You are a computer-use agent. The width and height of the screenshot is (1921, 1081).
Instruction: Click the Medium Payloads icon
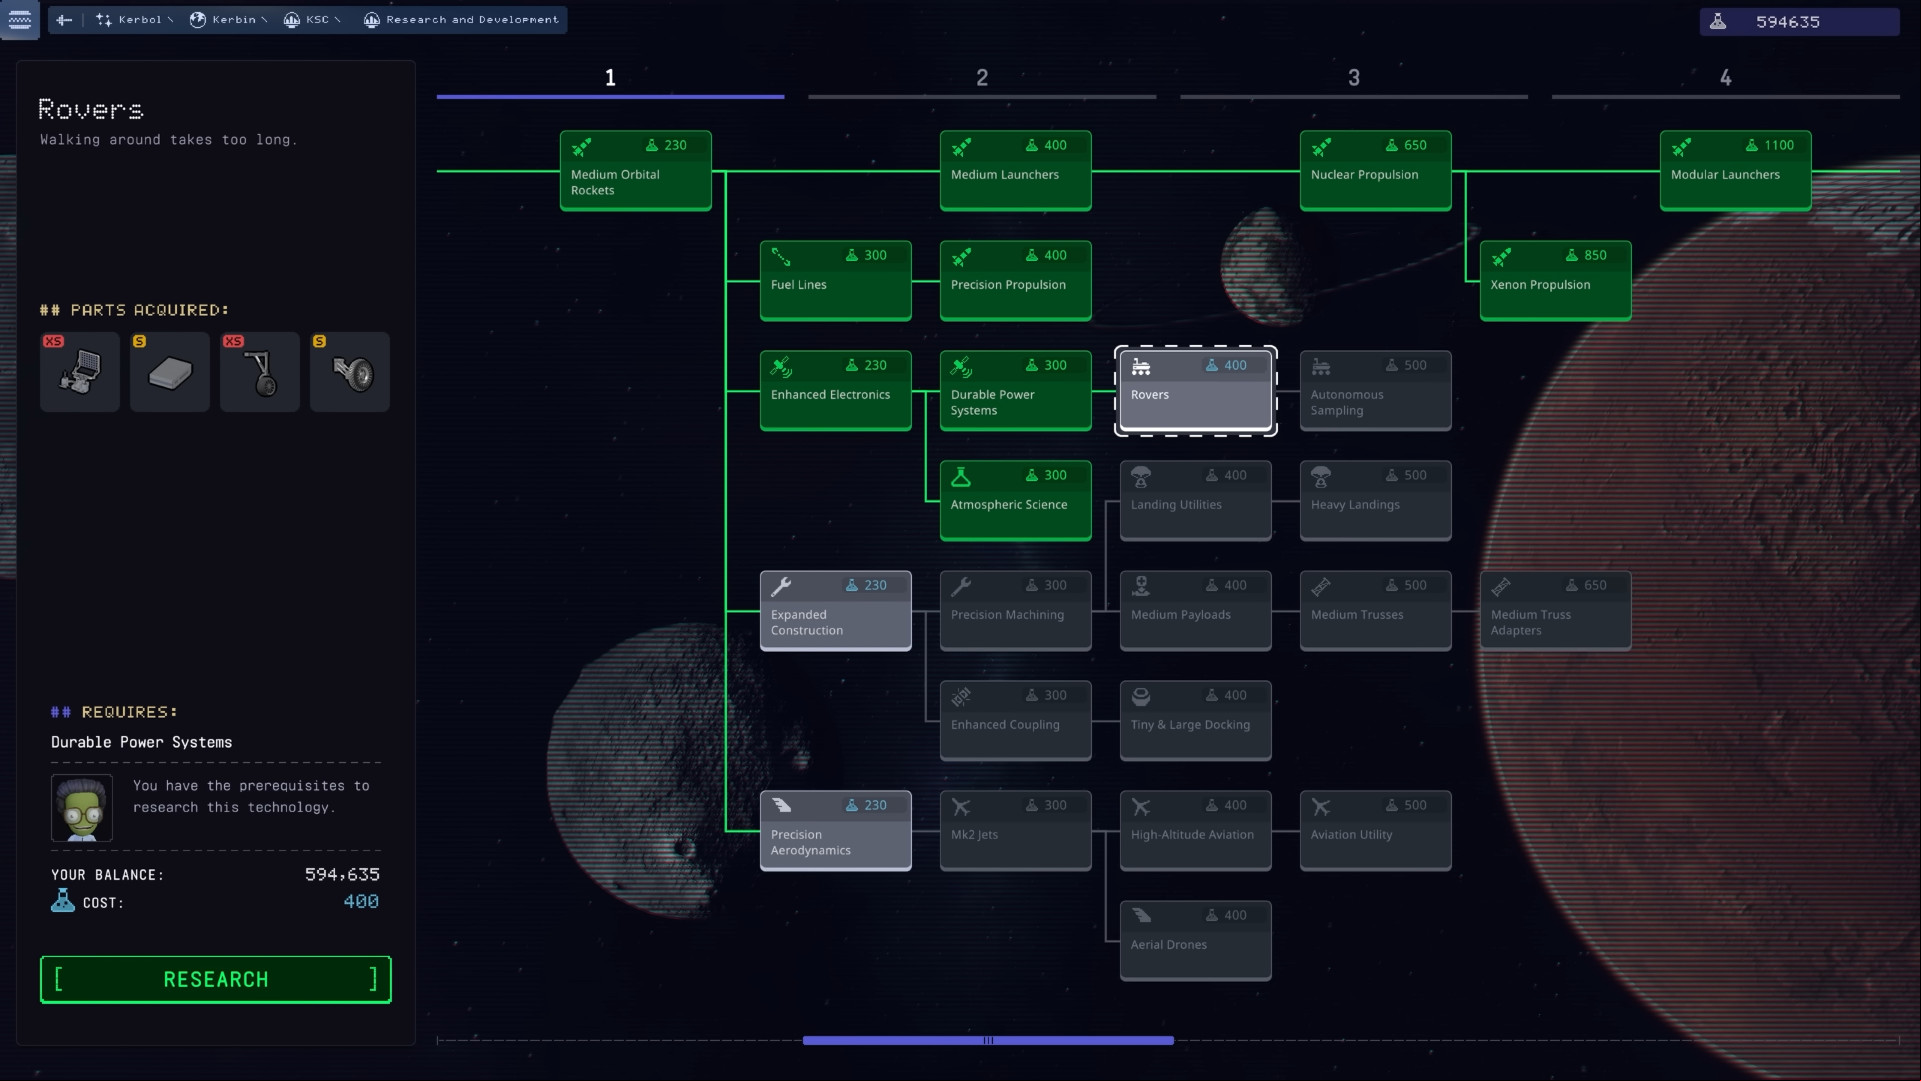tap(1141, 587)
